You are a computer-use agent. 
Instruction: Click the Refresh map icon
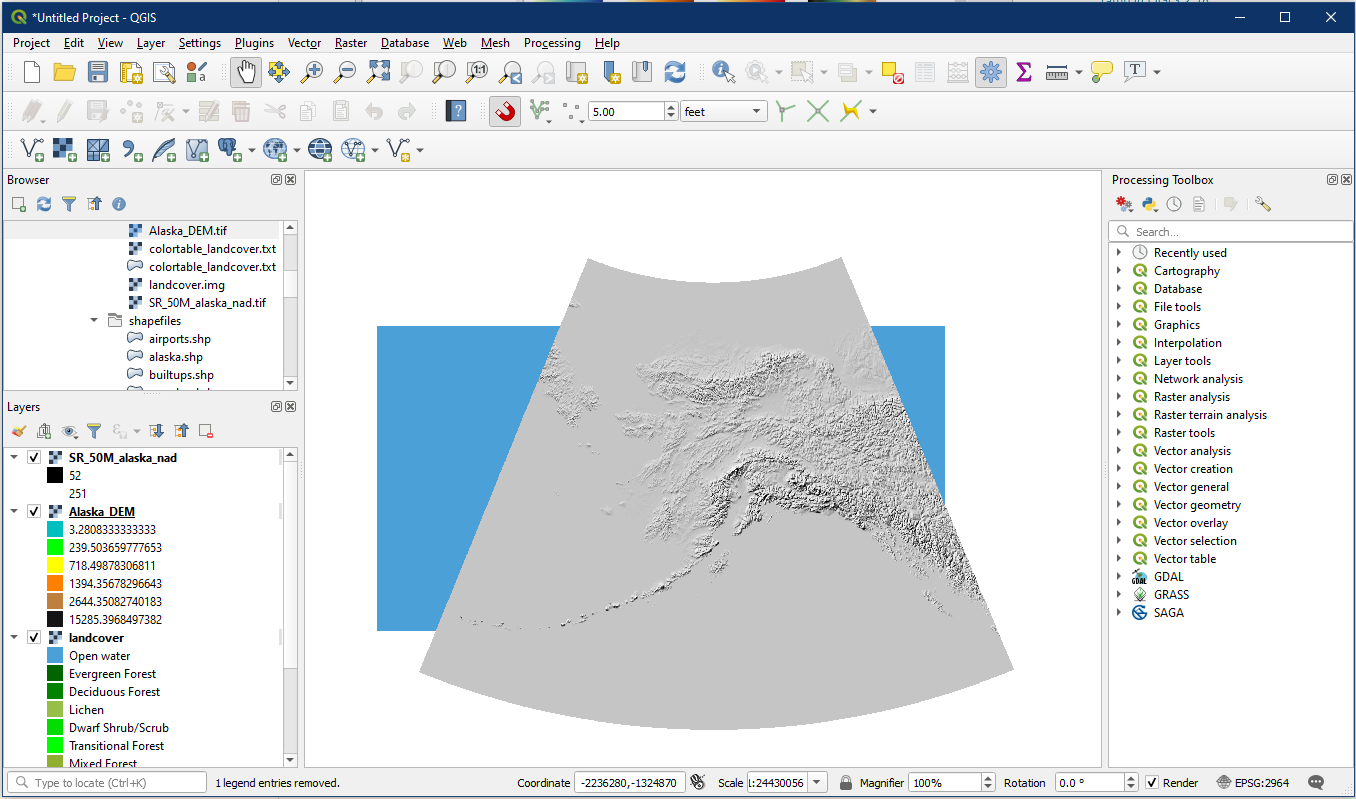(x=675, y=72)
